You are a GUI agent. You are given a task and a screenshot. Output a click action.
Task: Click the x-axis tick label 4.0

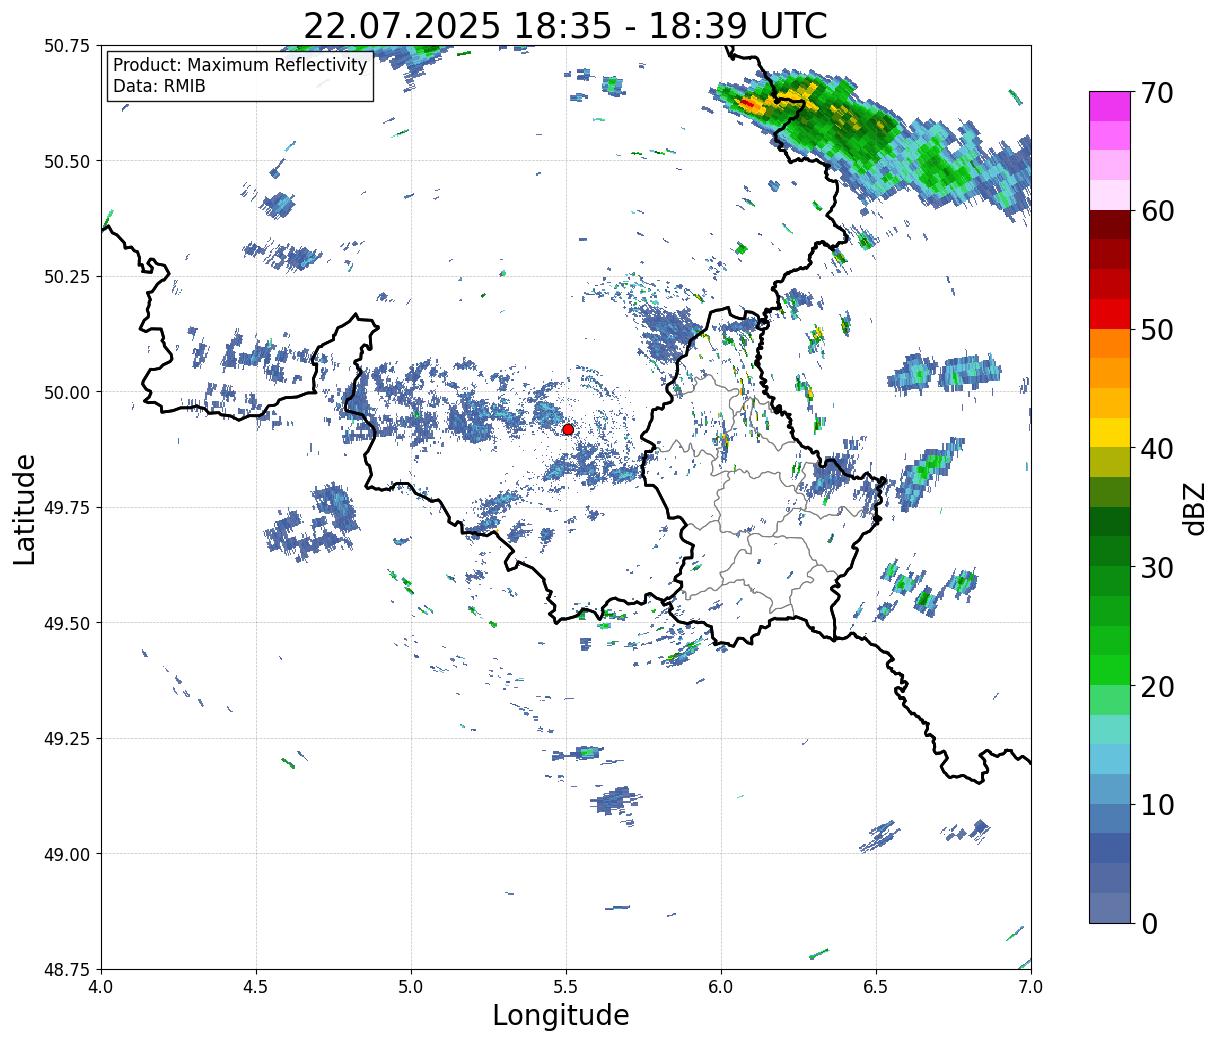[x=101, y=986]
